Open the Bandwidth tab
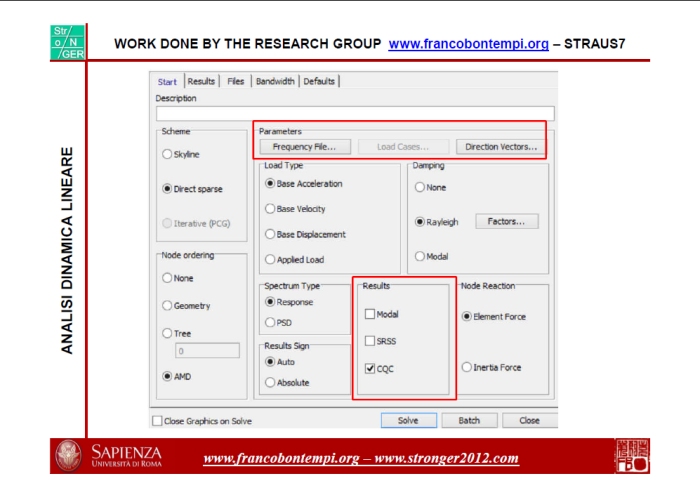Viewport: 700px width, 495px height. pos(274,81)
